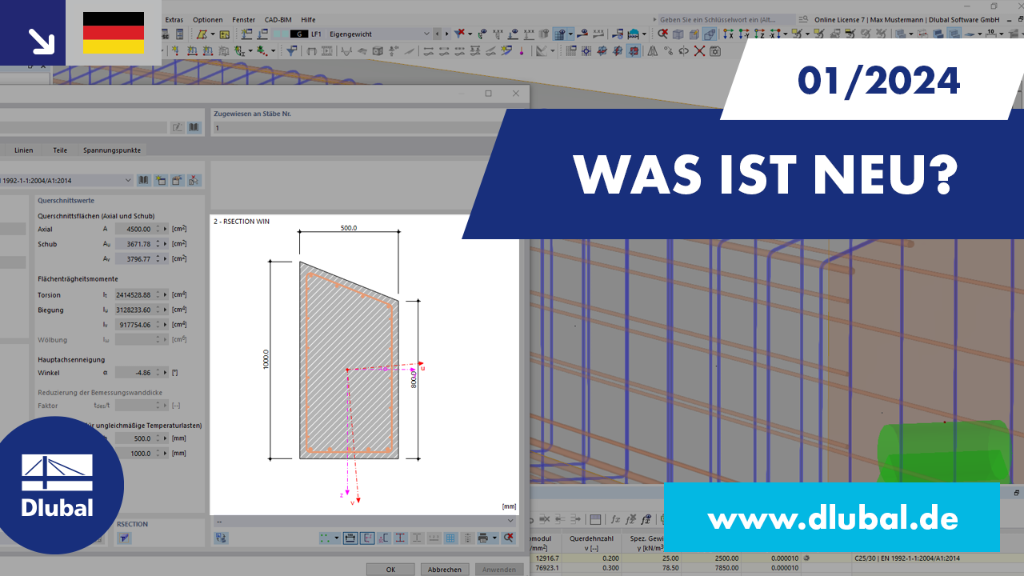Click the delete material icon with red mark
Screen dimensions: 1024x576
coord(194,180)
